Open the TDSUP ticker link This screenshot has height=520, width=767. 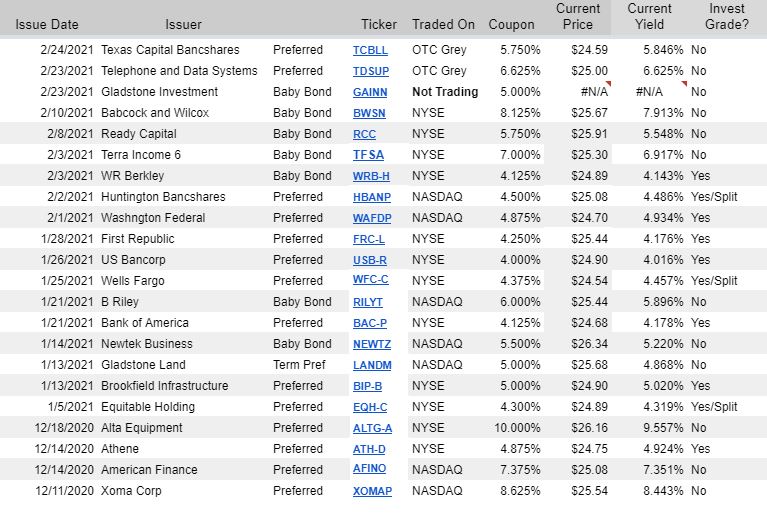coord(371,71)
